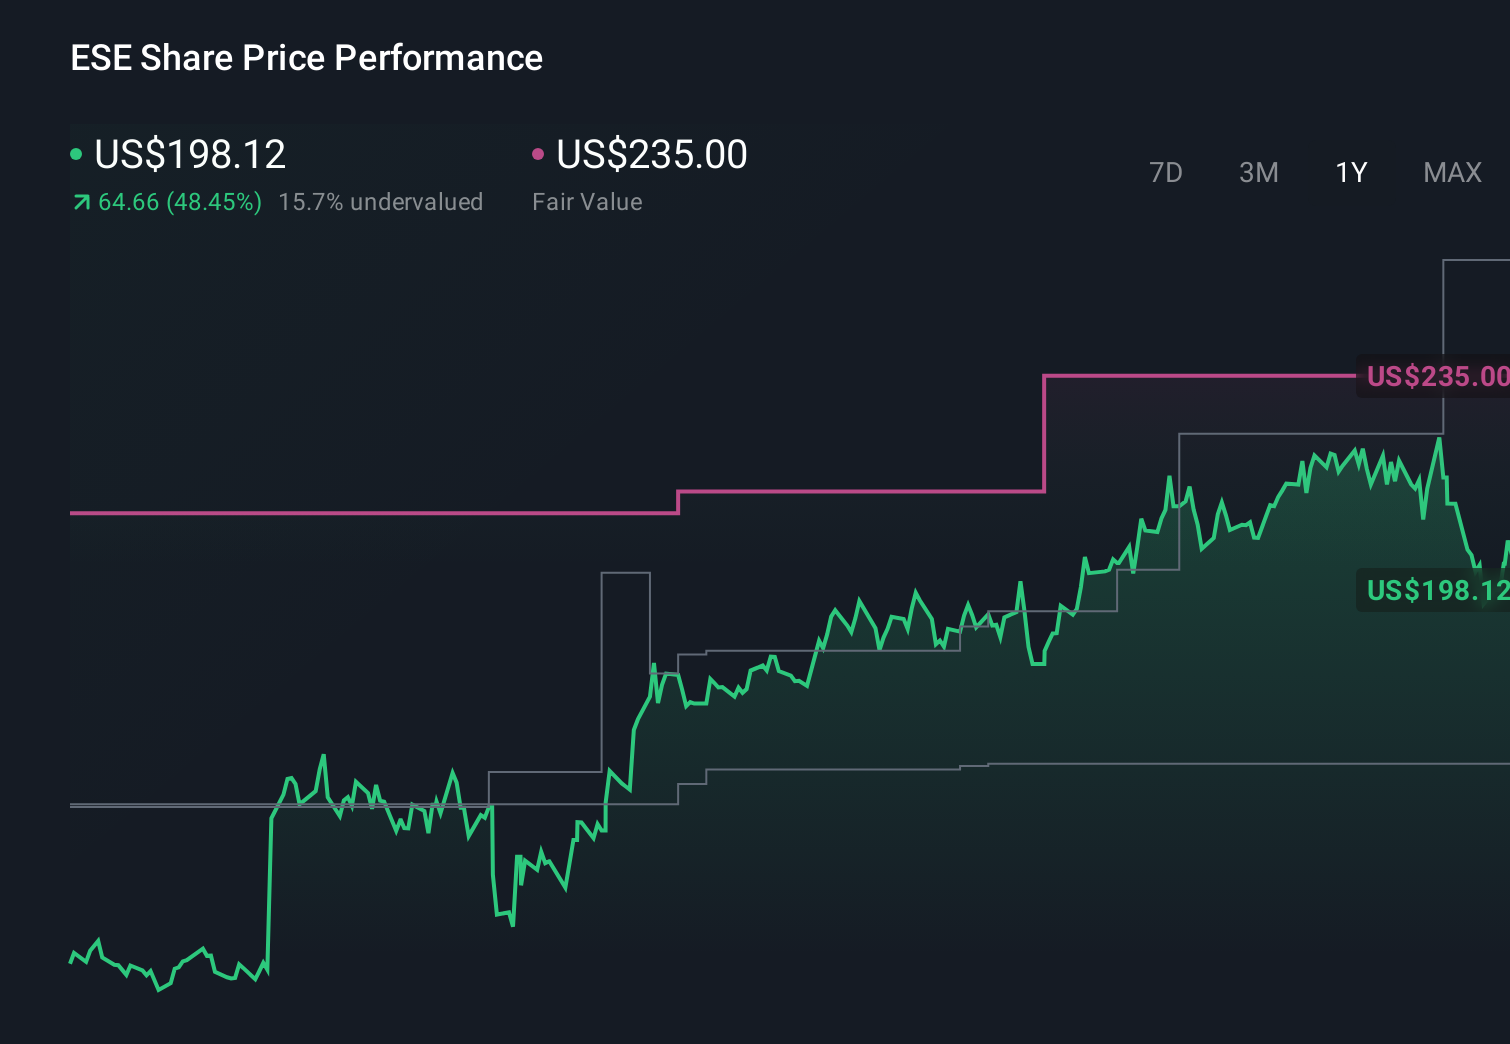Switch to the 7D time range
Viewport: 1510px width, 1044px height.
1166,172
